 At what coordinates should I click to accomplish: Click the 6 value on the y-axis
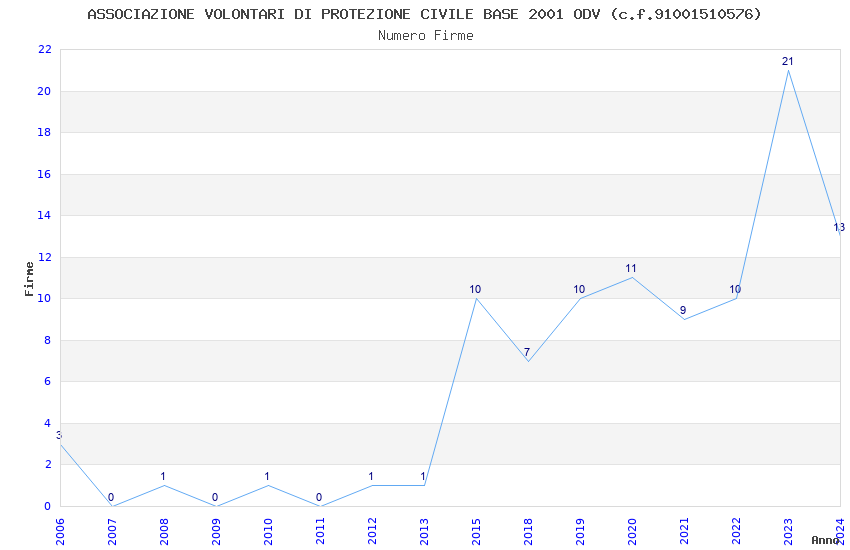tap(47, 382)
